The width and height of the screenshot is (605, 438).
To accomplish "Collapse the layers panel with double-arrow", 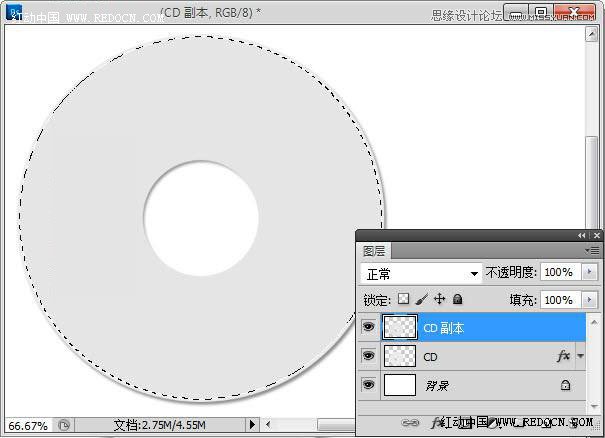I will click(x=581, y=235).
